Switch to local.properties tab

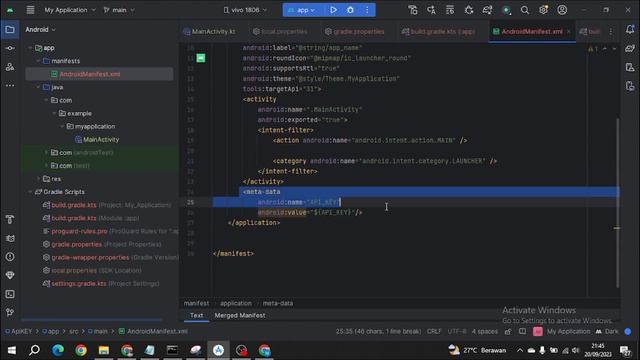(x=280, y=31)
